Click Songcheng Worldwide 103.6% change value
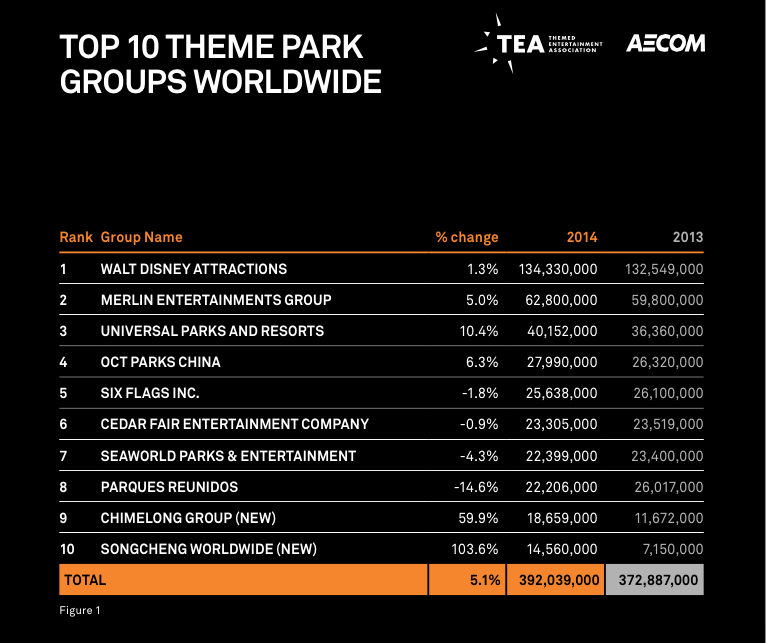 [x=477, y=549]
